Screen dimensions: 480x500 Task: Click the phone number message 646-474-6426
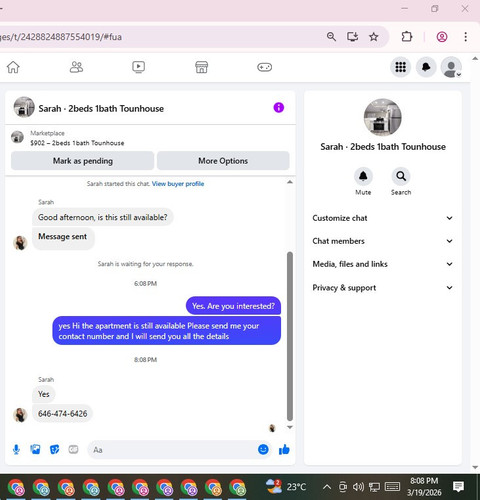point(62,414)
